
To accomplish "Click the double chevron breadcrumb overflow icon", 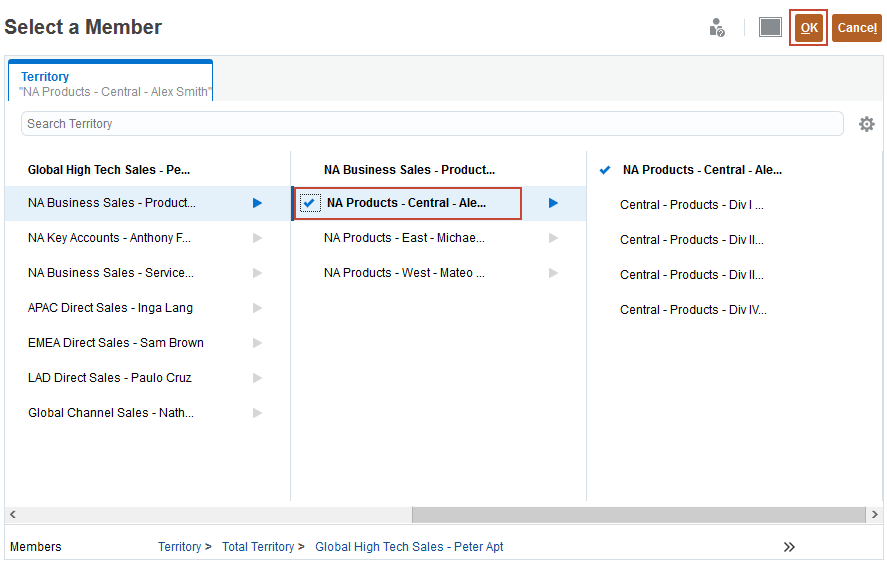I will [789, 547].
